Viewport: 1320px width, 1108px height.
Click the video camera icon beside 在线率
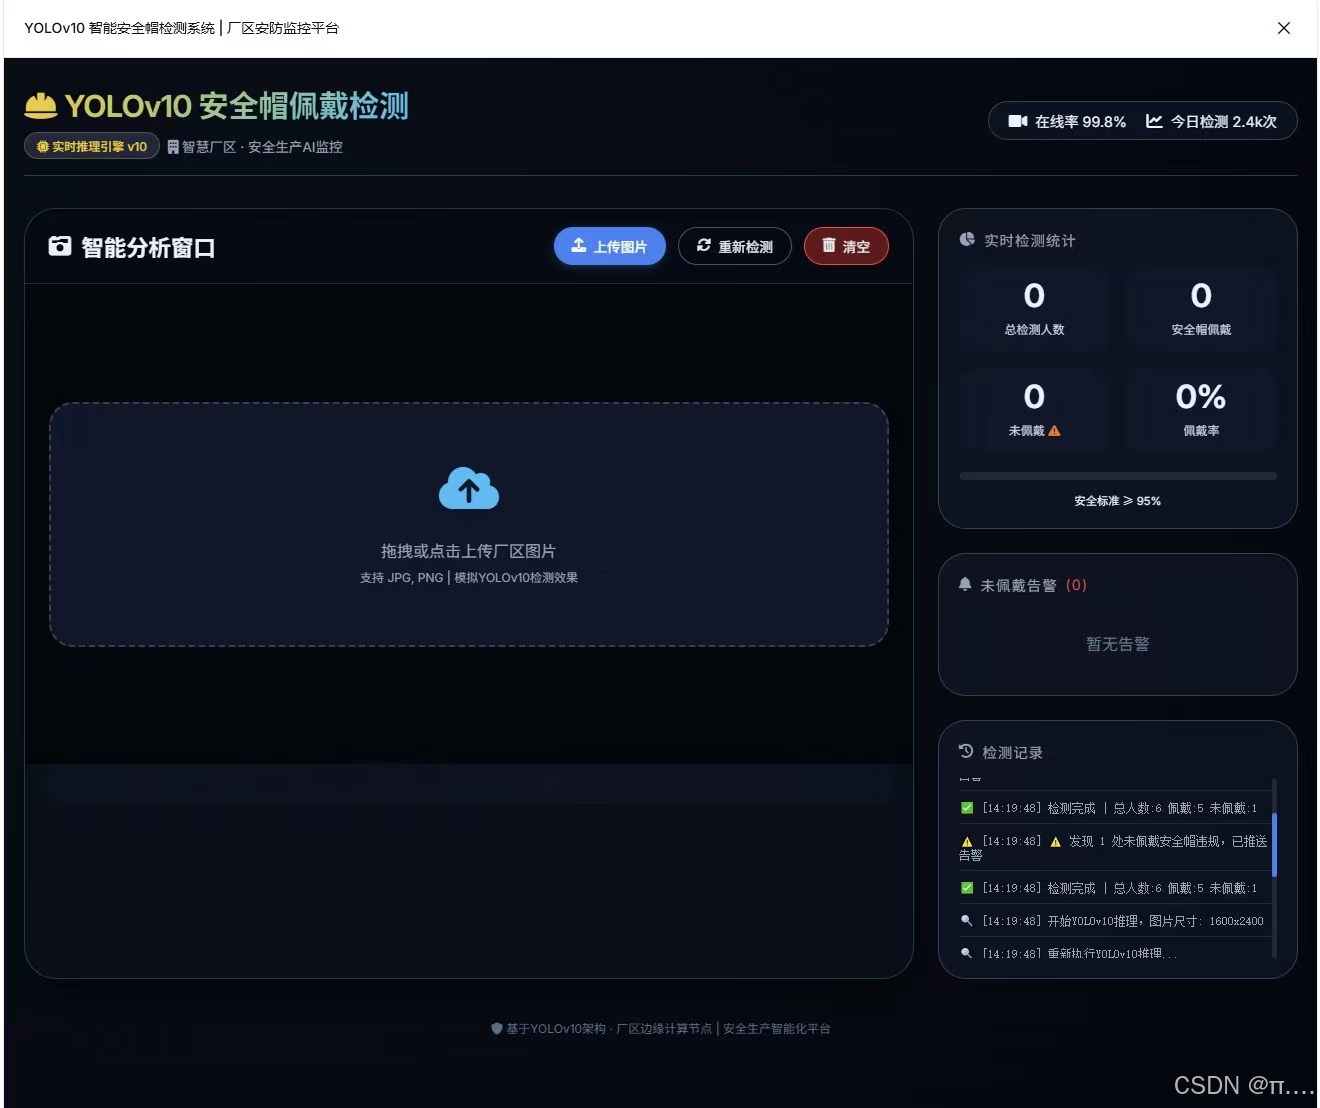1018,121
